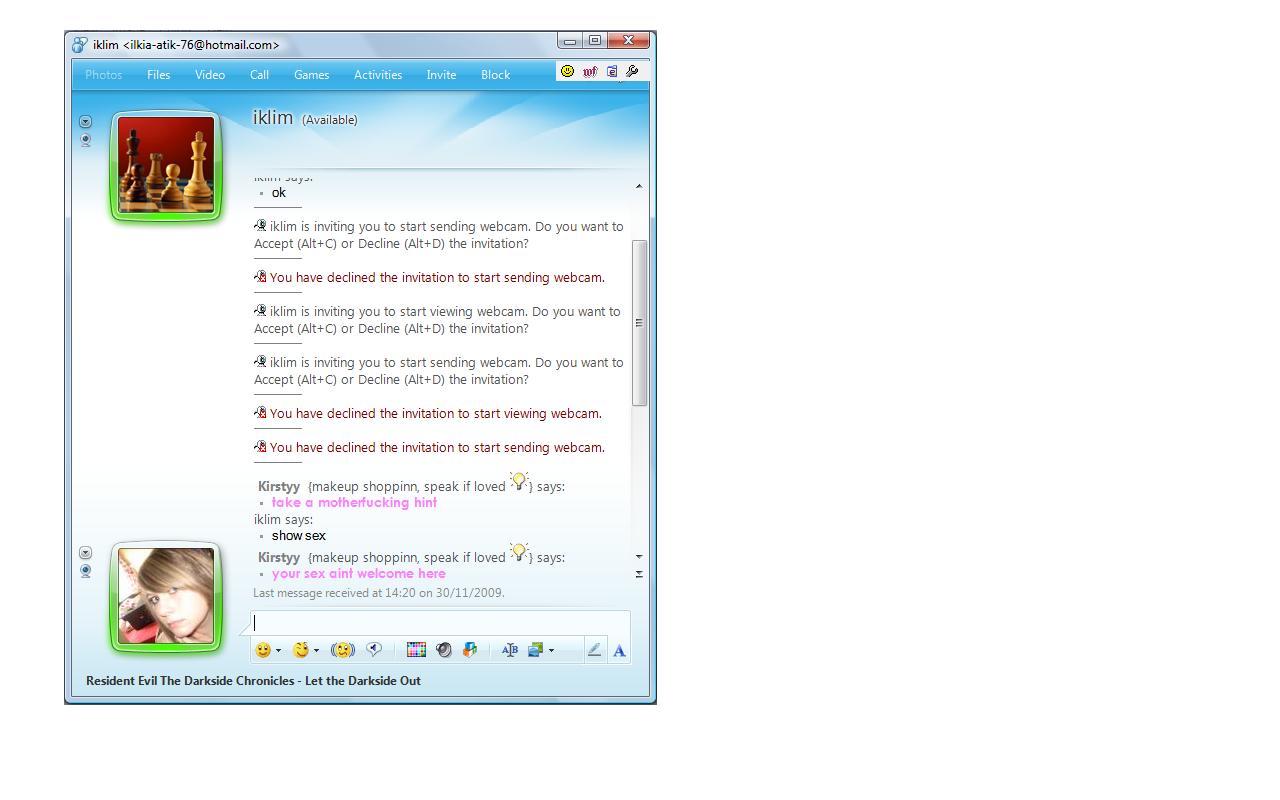Click your own display picture
Screen dimensions: 1280x800
[166, 597]
